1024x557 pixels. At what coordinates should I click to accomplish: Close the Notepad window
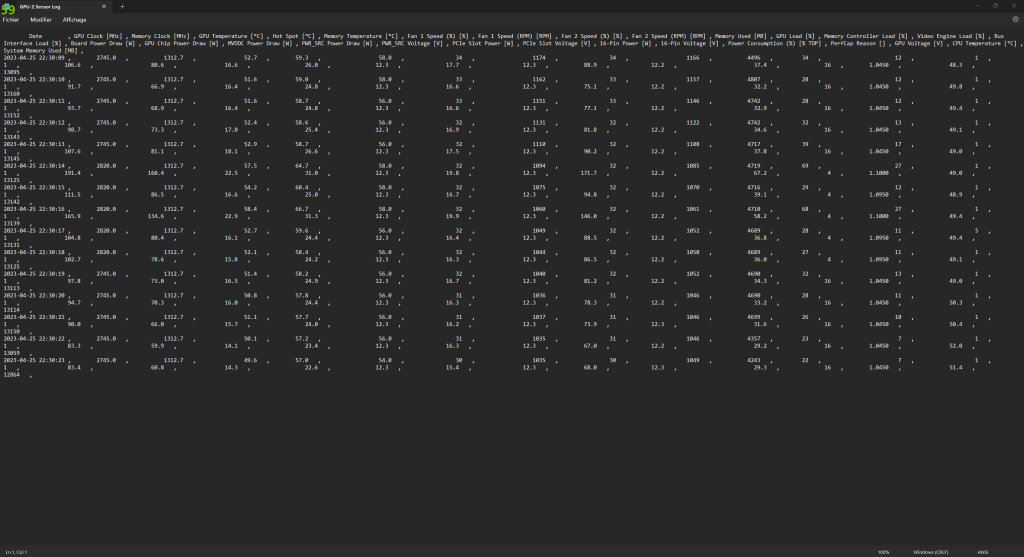click(x=1014, y=6)
